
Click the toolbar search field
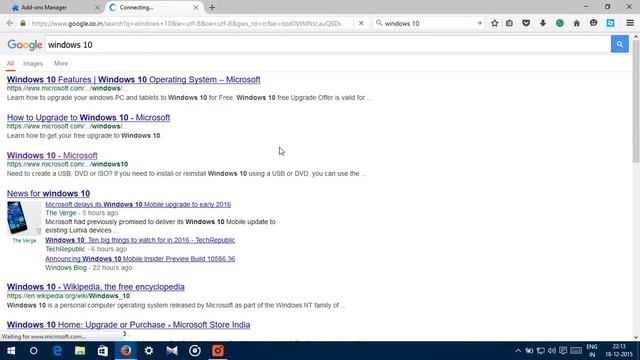click(x=429, y=24)
